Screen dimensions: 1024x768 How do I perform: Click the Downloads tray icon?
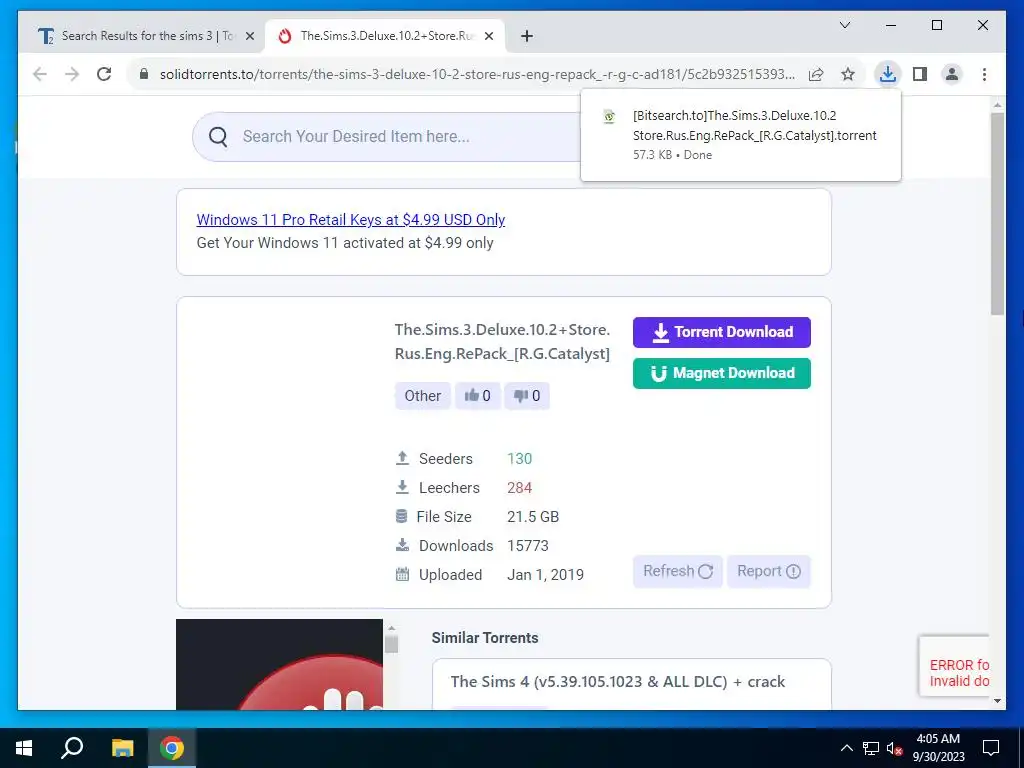[x=402, y=545]
